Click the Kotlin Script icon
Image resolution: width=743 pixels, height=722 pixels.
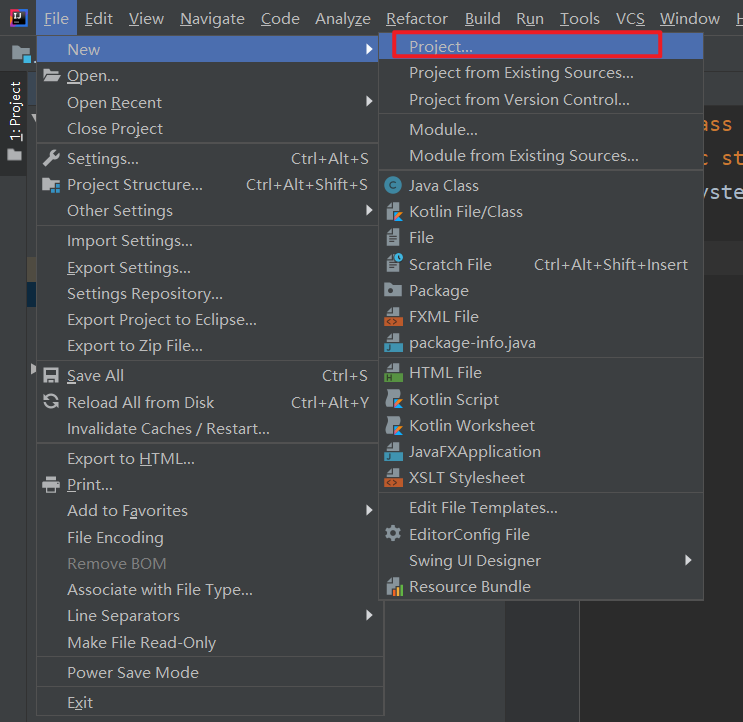point(394,399)
